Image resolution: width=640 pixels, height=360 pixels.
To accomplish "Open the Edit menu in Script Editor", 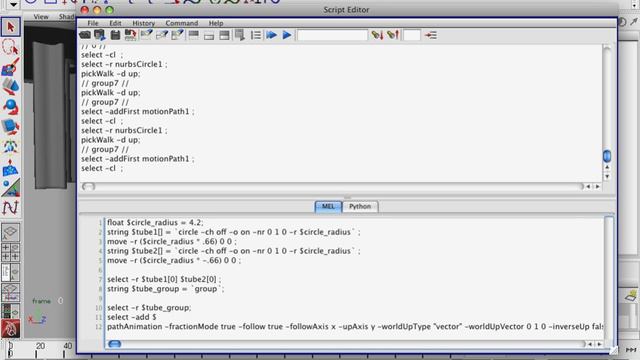I will (x=115, y=23).
